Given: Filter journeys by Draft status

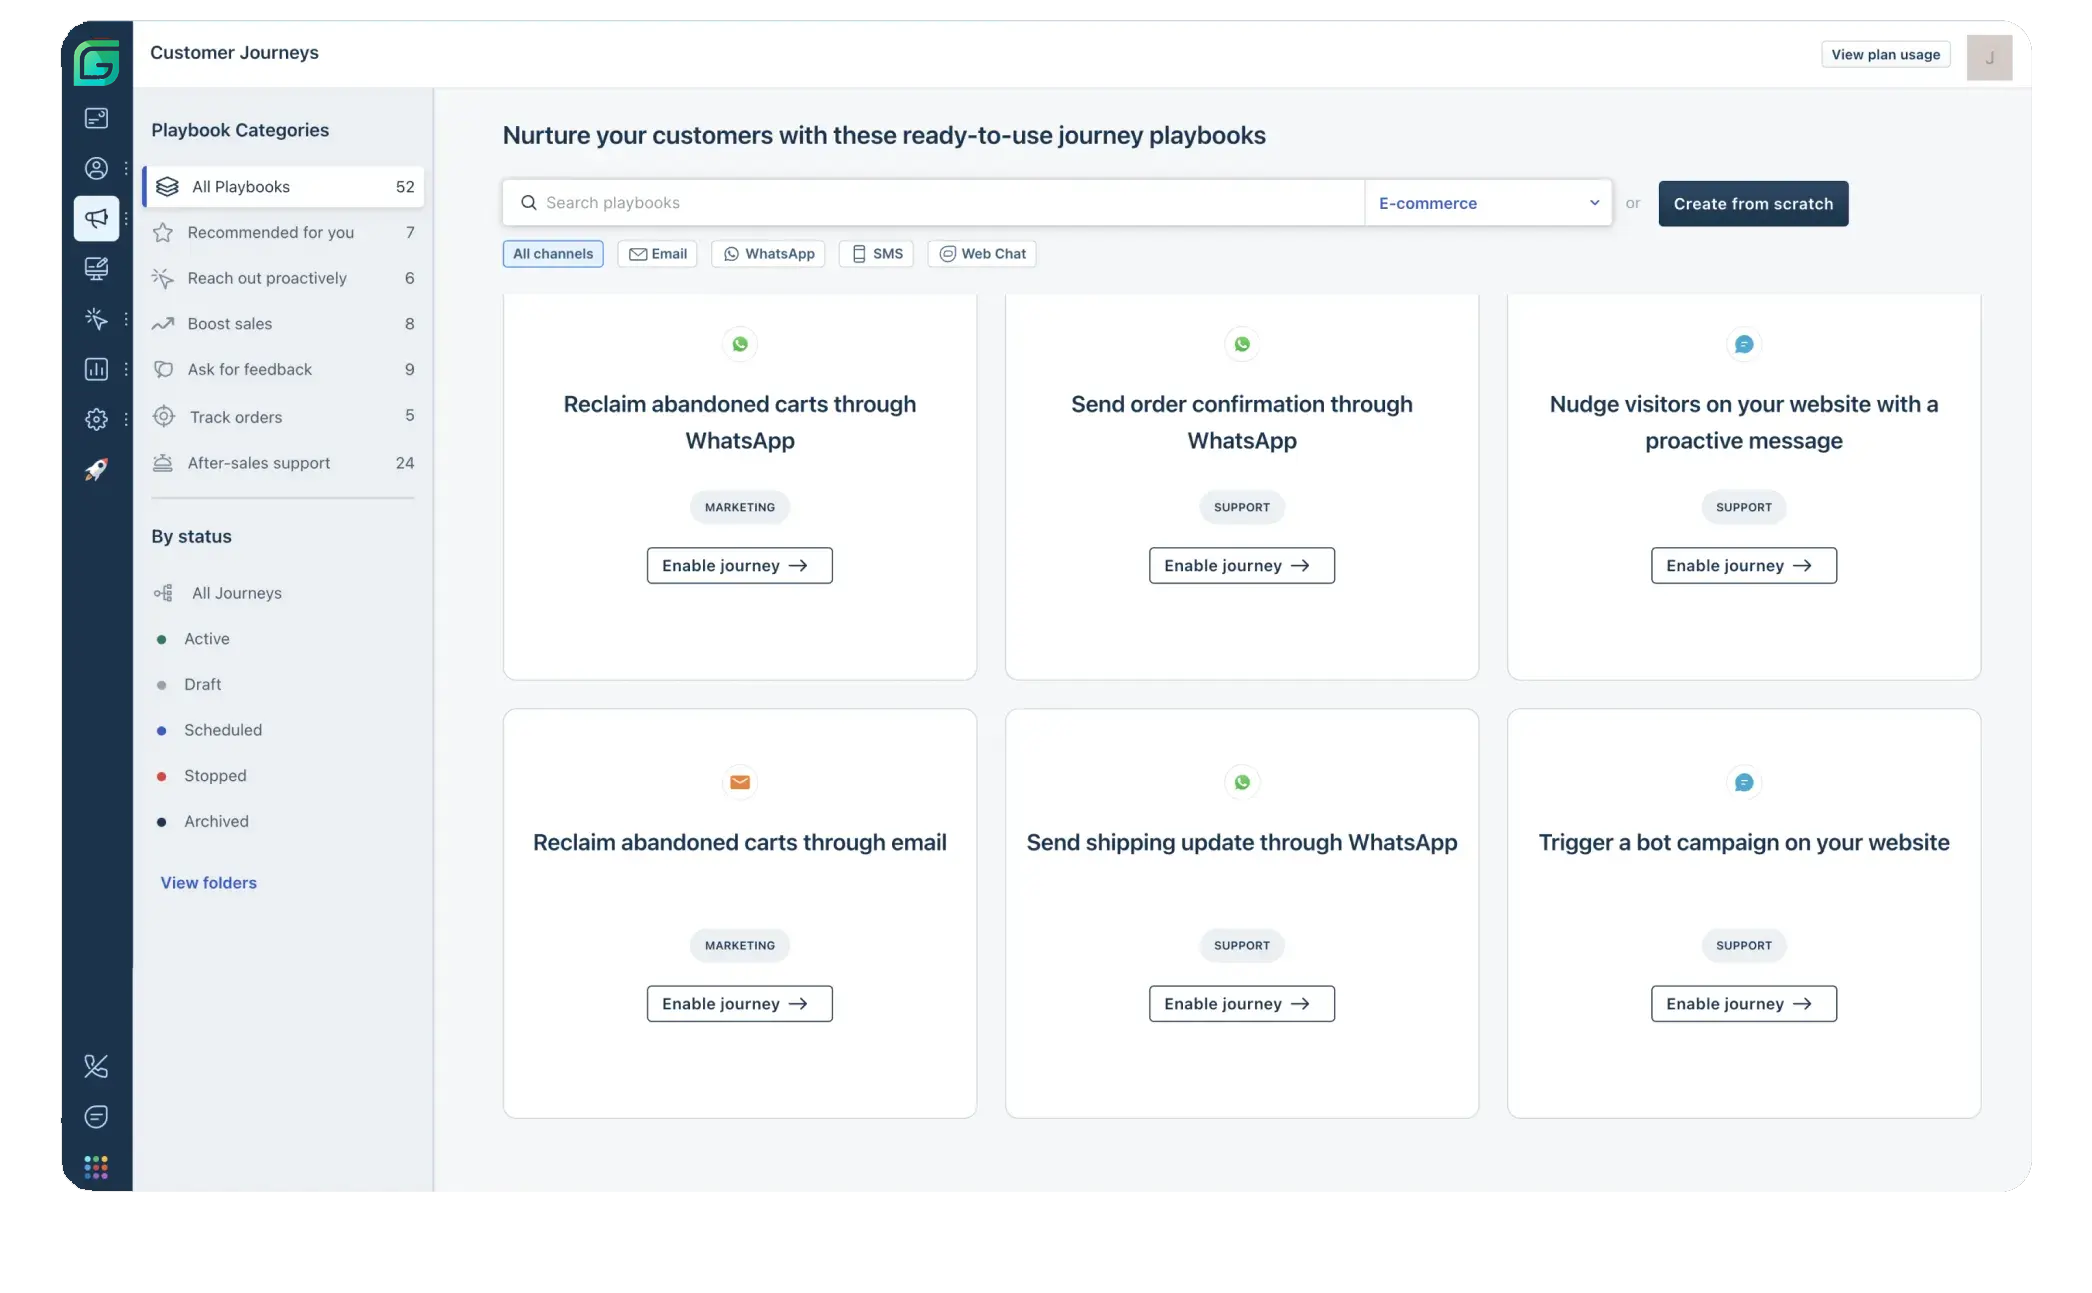Looking at the screenshot, I should click(x=190, y=685).
